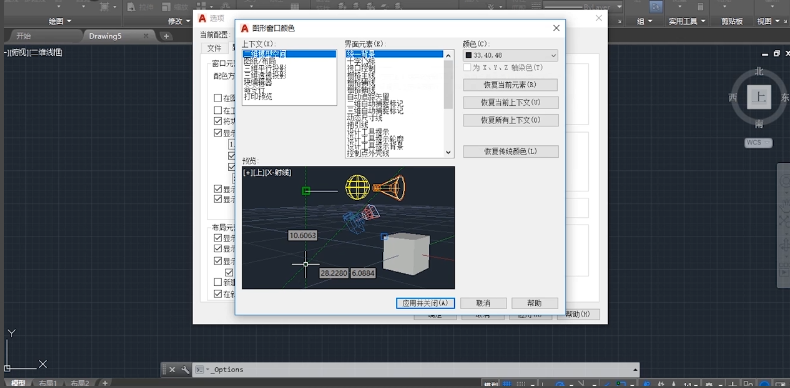Select 图纸/布局 in the context list
Viewport: 790px width, 388px height.
256,61
